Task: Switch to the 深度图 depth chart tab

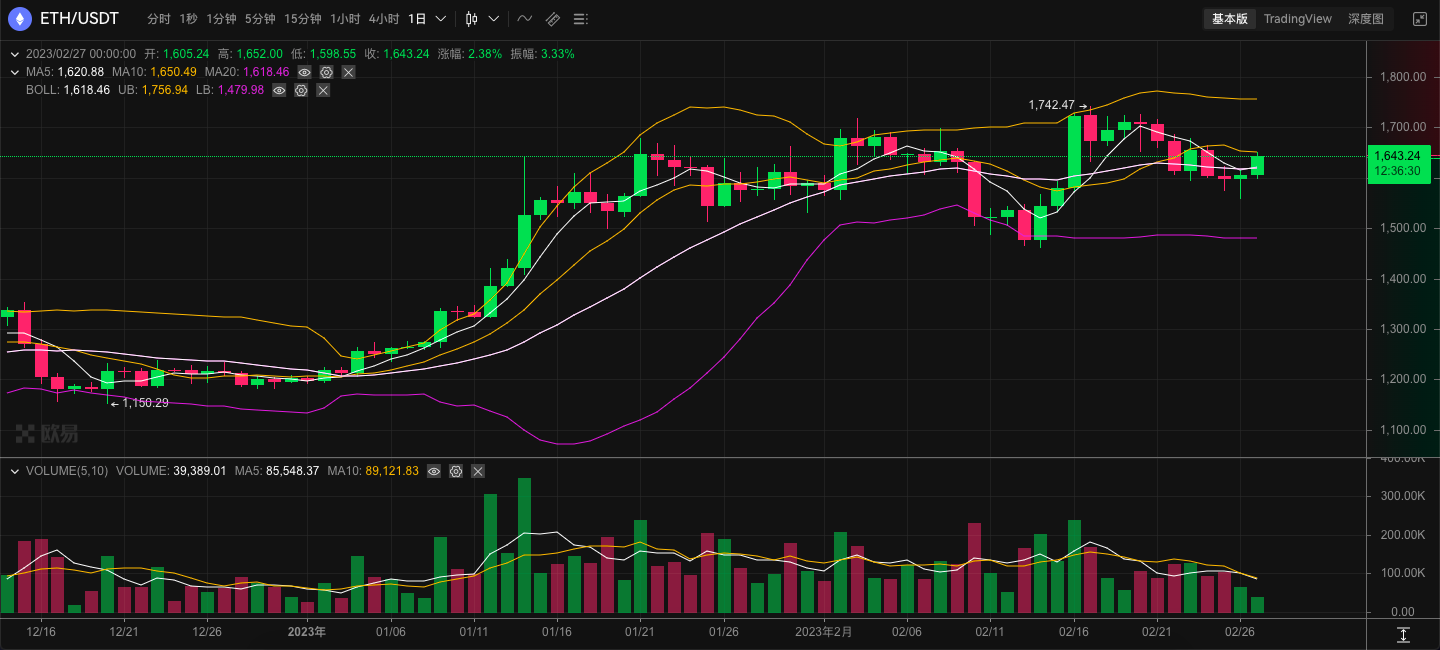Action: [x=1365, y=19]
